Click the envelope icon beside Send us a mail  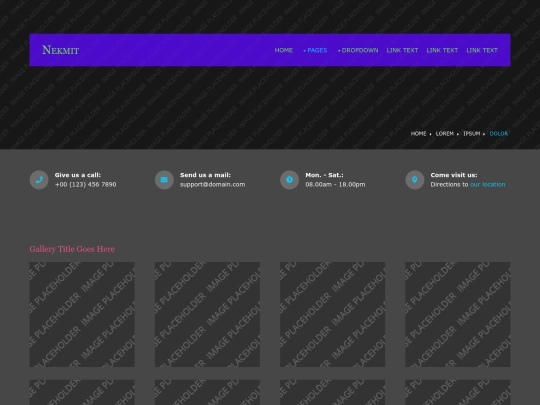point(164,180)
